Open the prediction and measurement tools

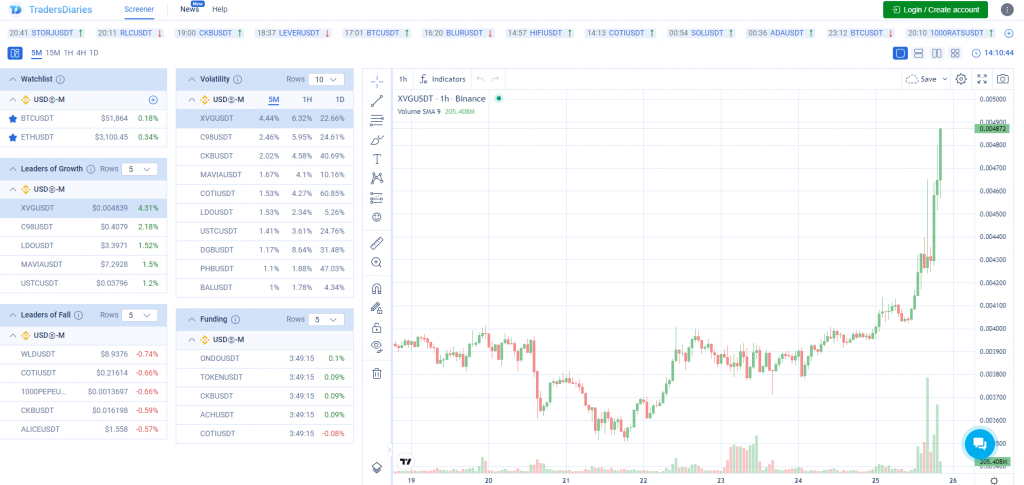click(x=377, y=197)
